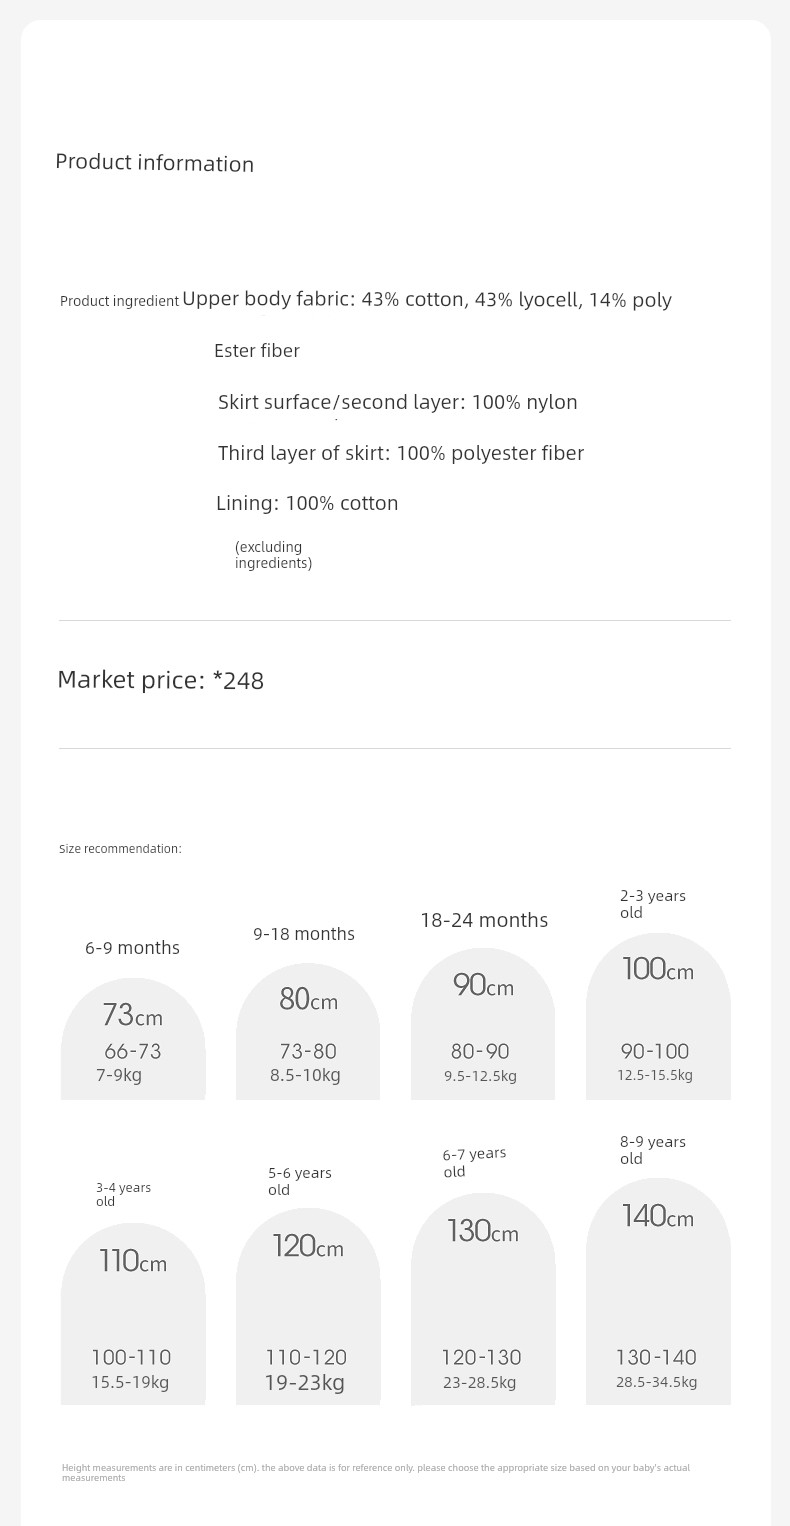The width and height of the screenshot is (790, 1526).
Task: Click the height measurements footnote text
Action: [x=376, y=1472]
